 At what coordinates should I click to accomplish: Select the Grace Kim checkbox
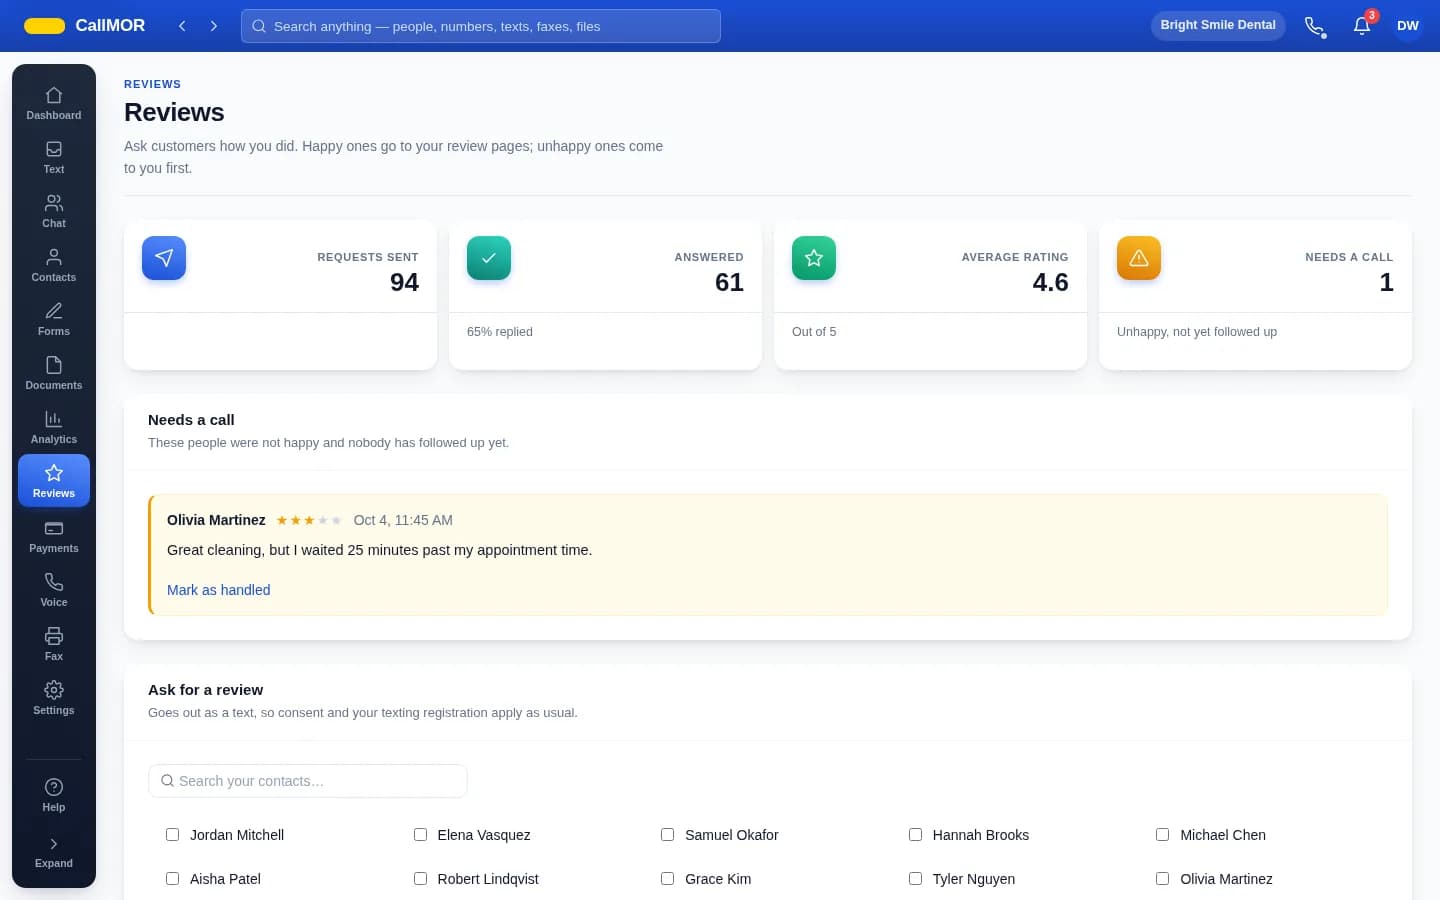click(x=667, y=879)
